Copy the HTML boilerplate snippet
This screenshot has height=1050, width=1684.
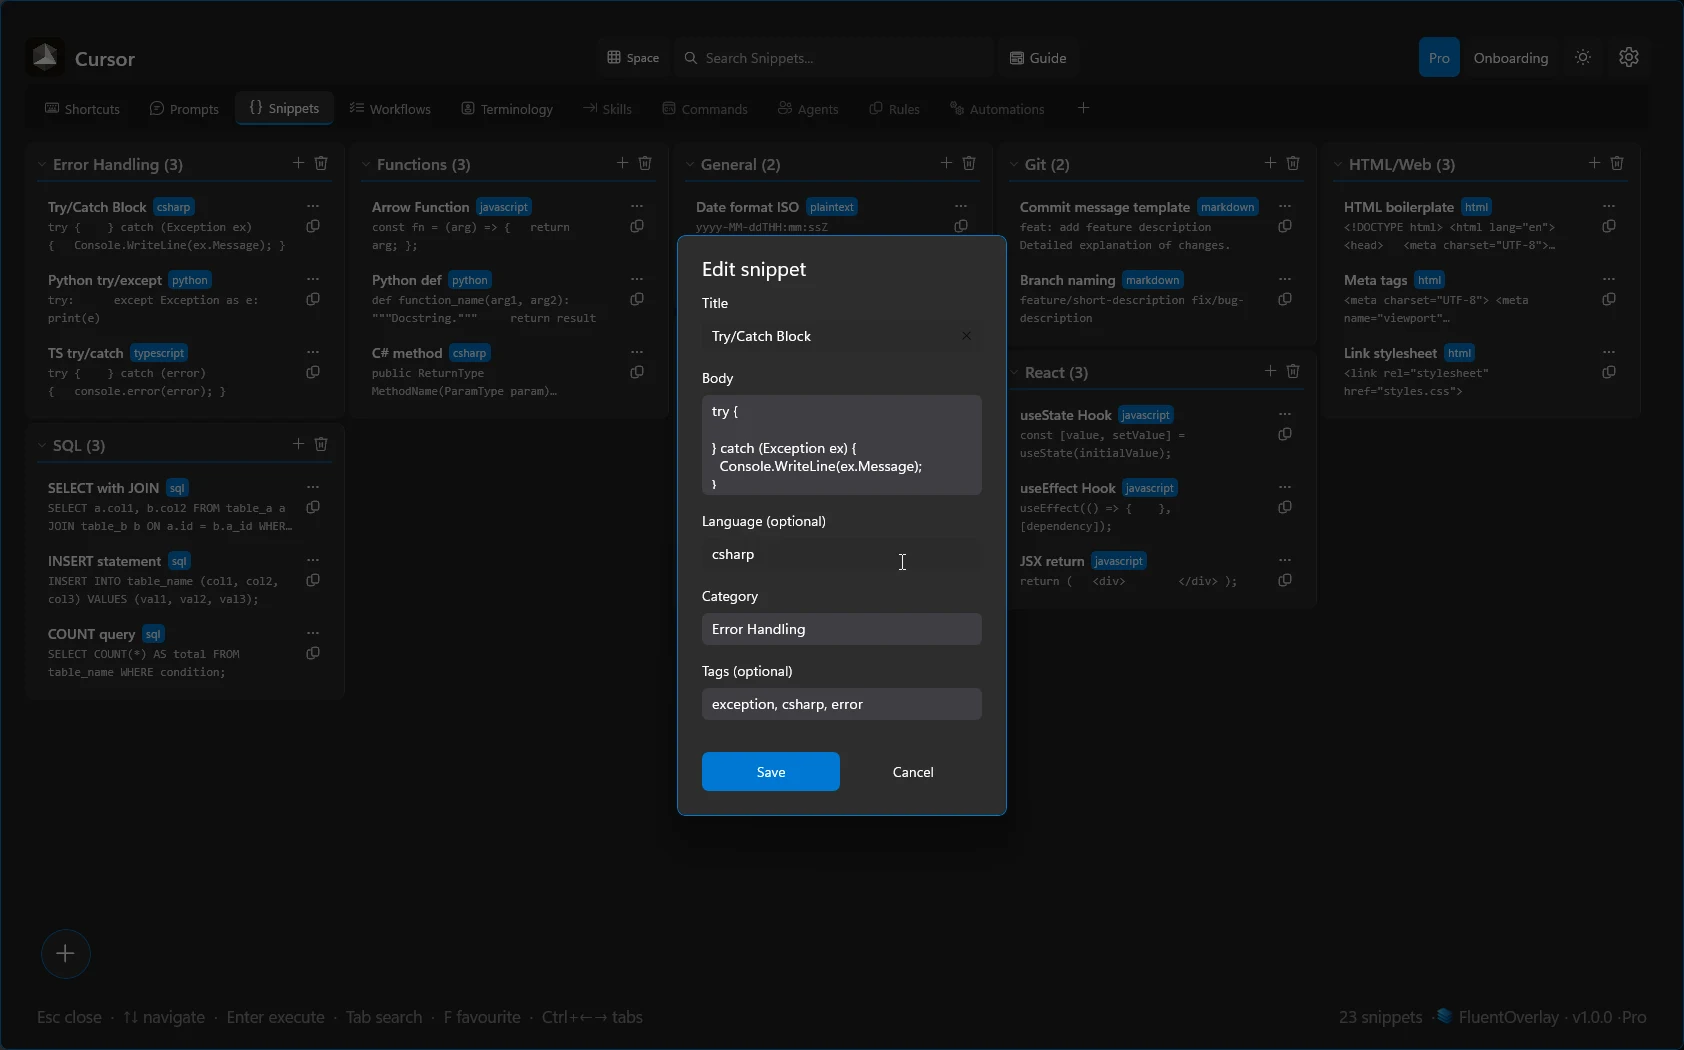click(1609, 226)
